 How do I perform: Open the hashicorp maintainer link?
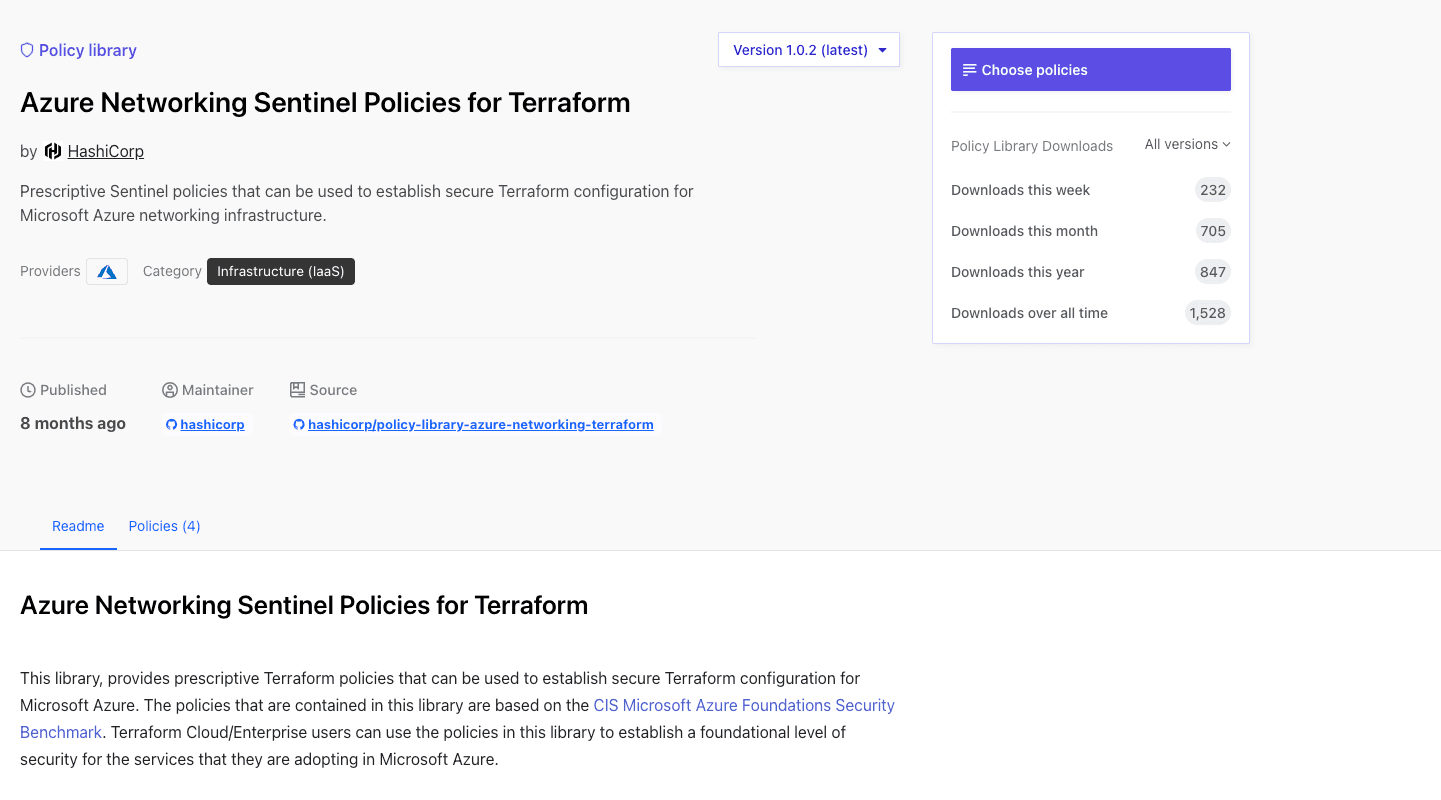(x=212, y=425)
